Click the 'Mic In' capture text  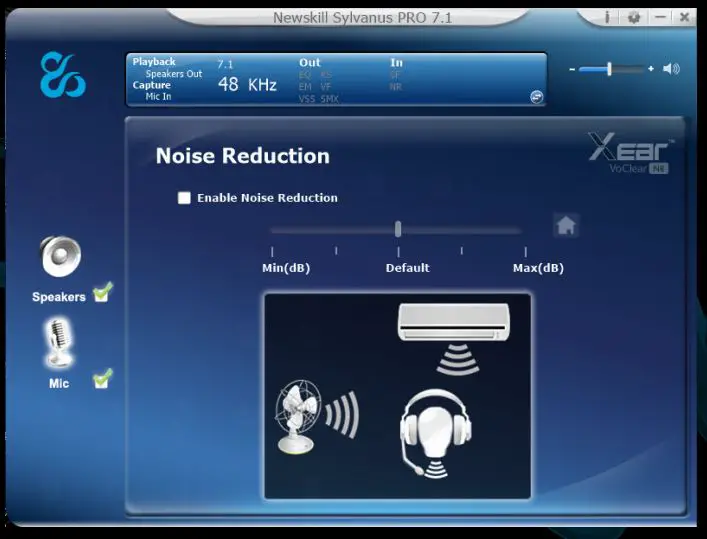coord(158,96)
